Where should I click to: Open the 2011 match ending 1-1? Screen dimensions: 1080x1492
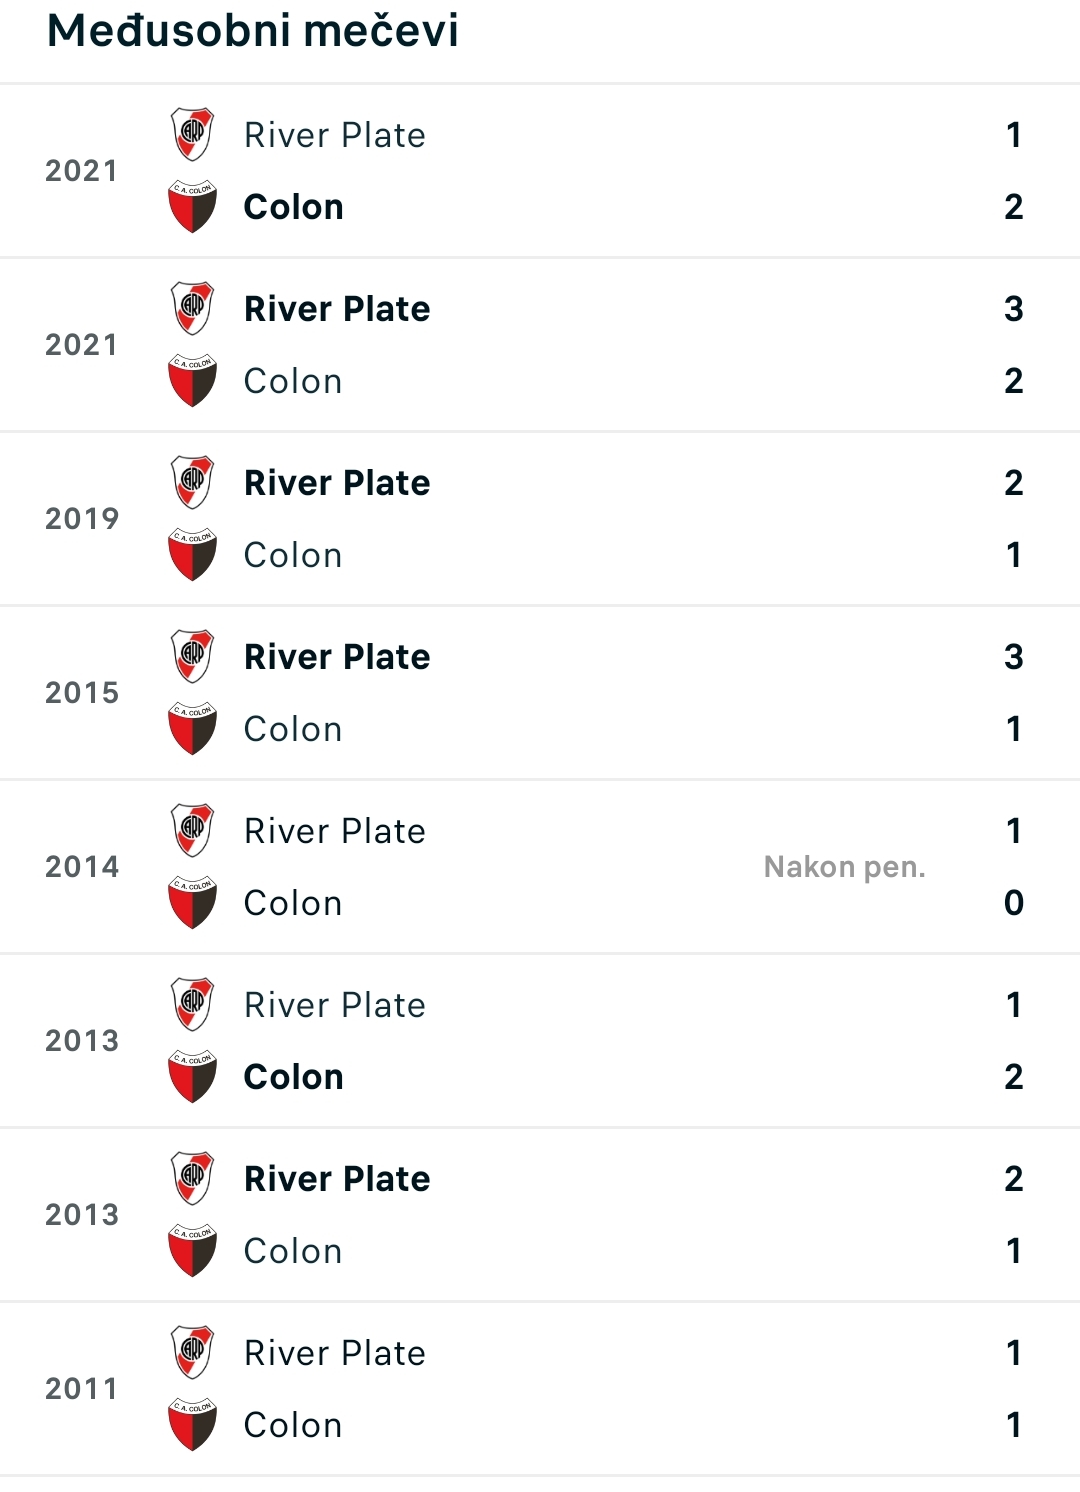[540, 1389]
